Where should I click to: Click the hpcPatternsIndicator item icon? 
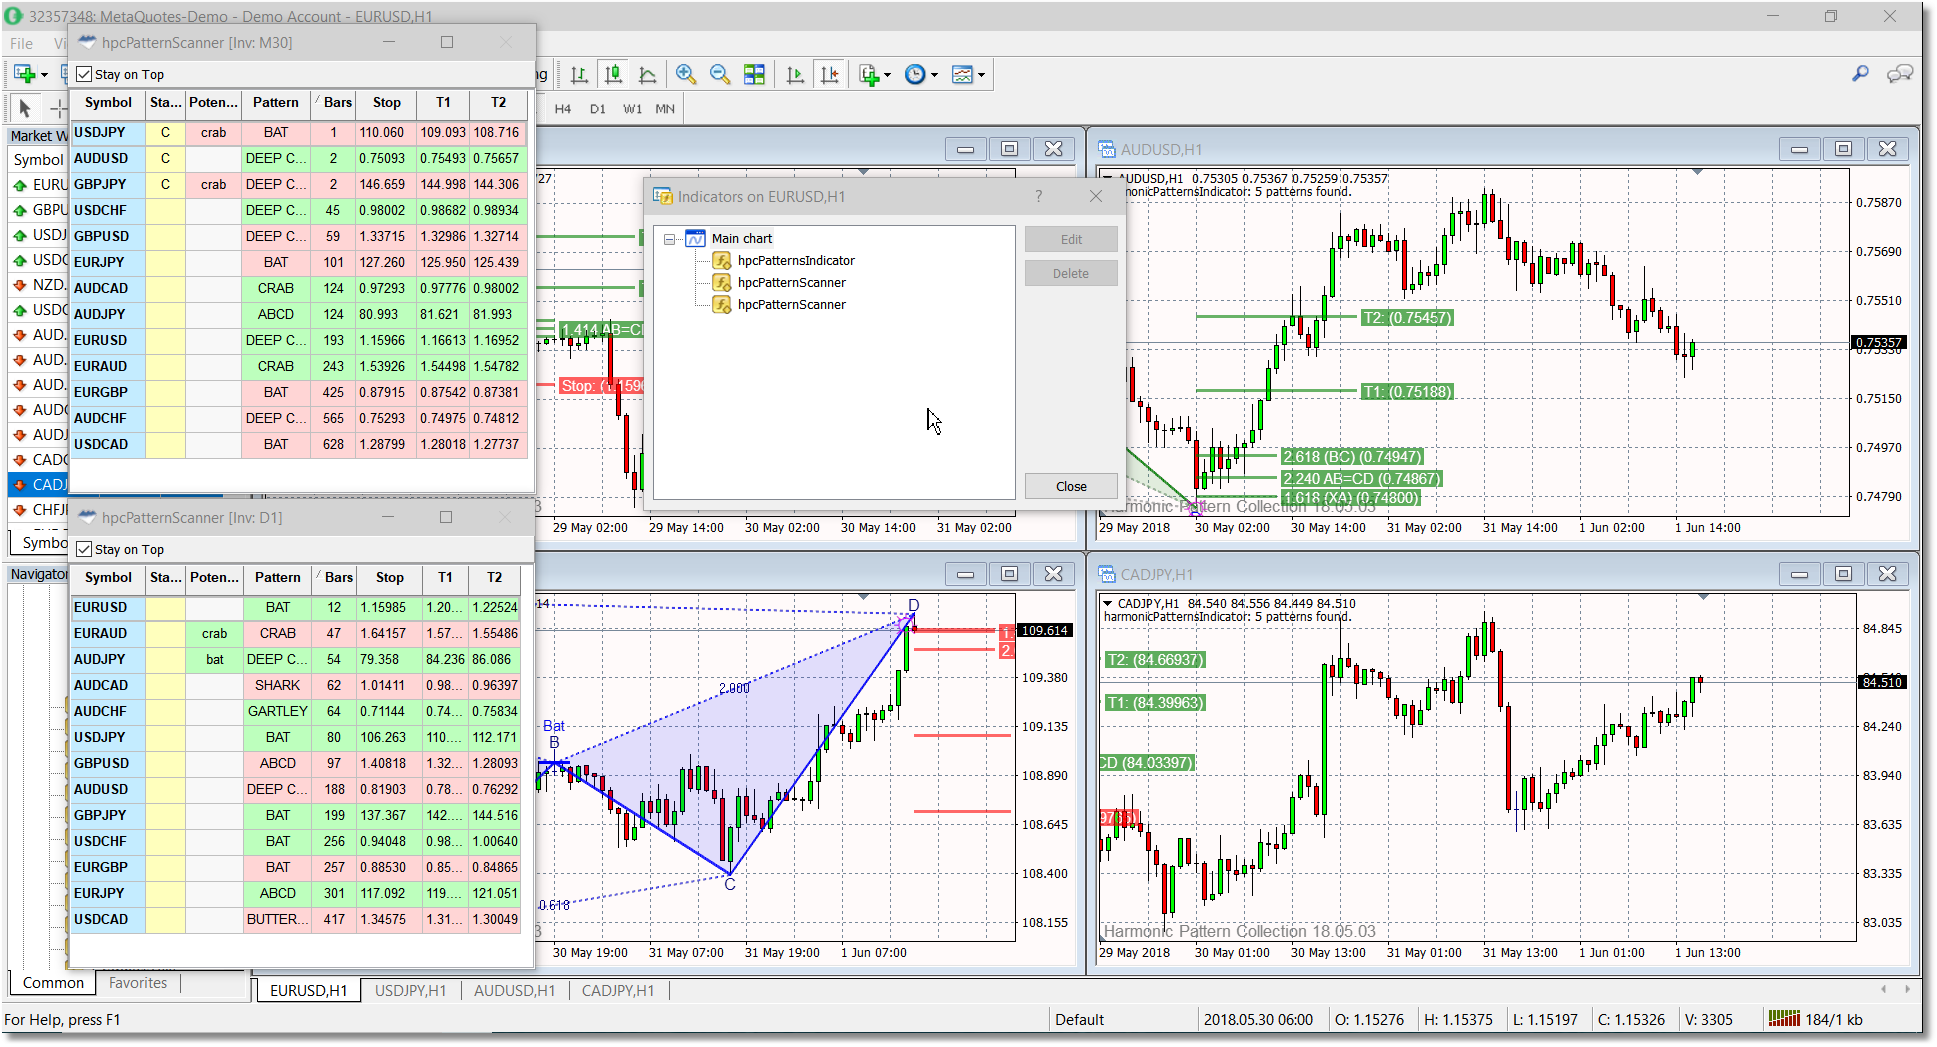pyautogui.click(x=722, y=261)
